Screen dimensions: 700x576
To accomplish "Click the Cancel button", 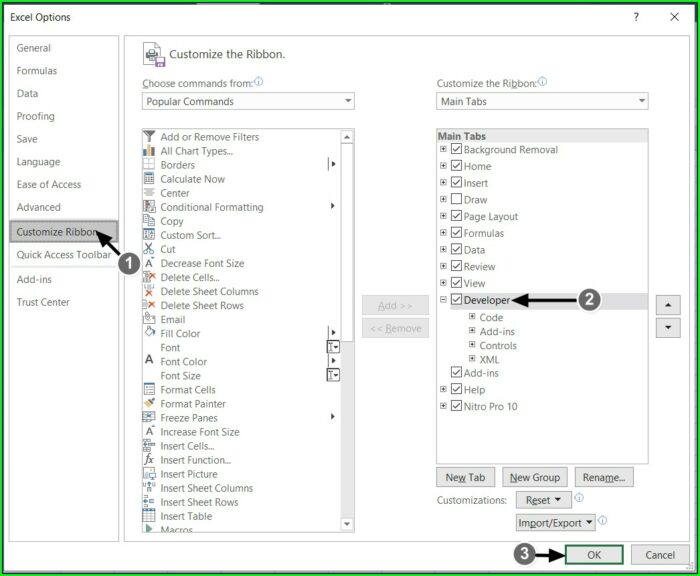I will 660,555.
